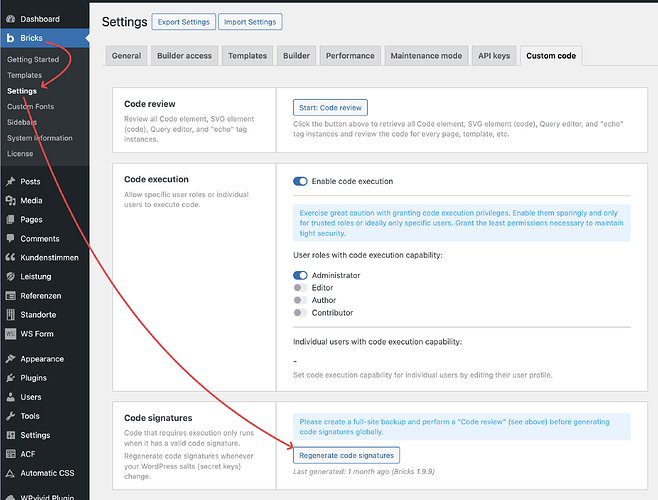Open the Templates settings tab
The image size is (658, 500).
247,56
